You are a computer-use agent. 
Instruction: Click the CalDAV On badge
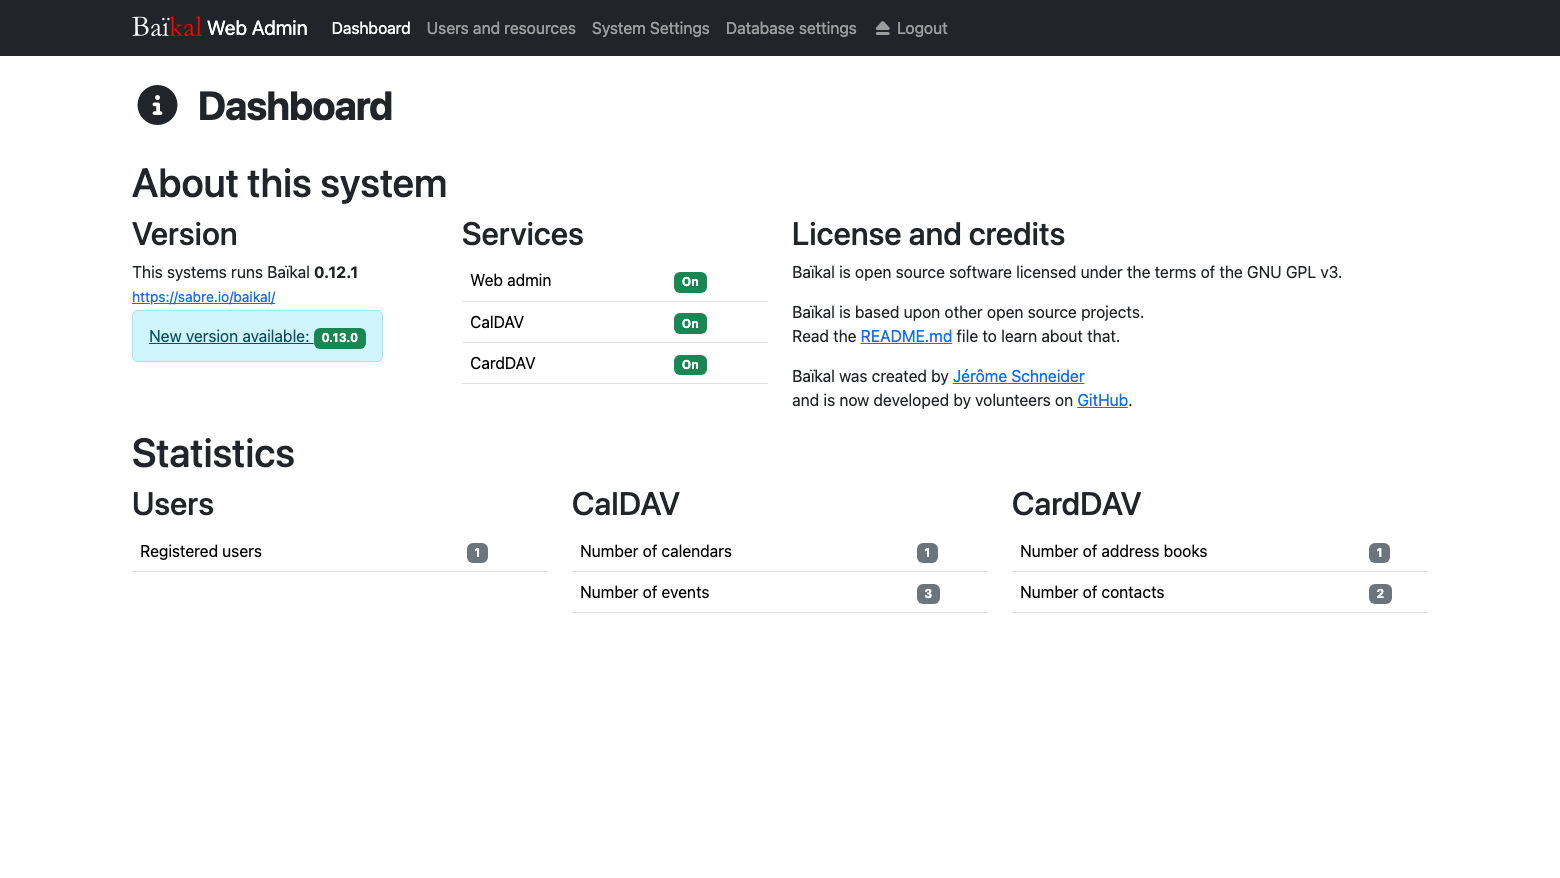(690, 324)
